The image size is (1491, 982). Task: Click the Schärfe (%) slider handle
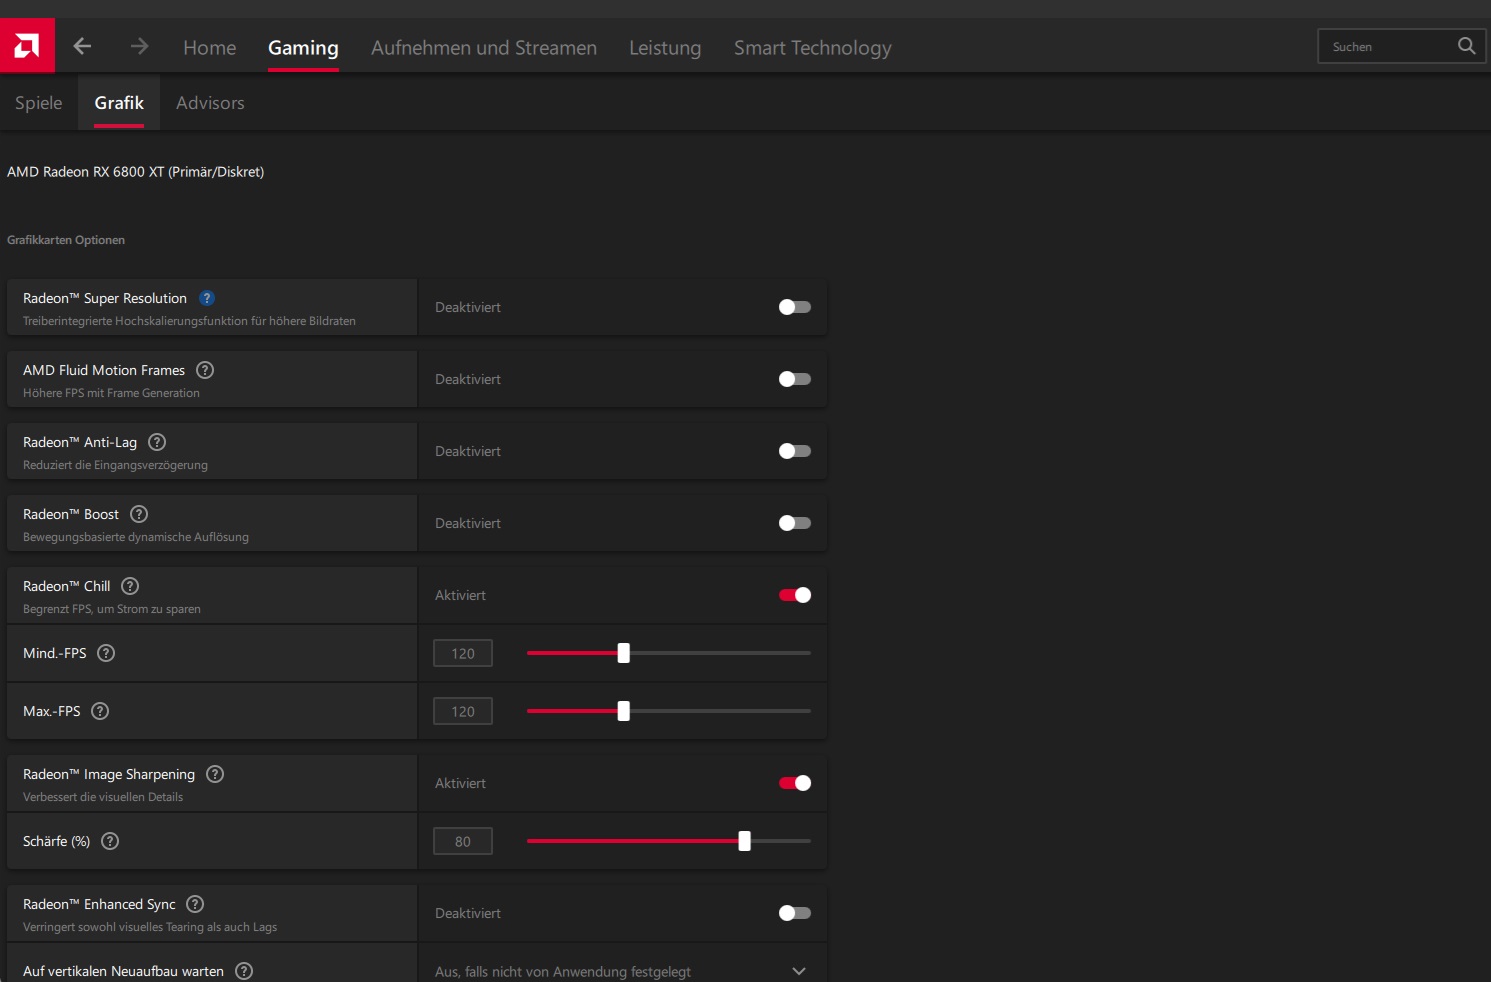point(745,841)
